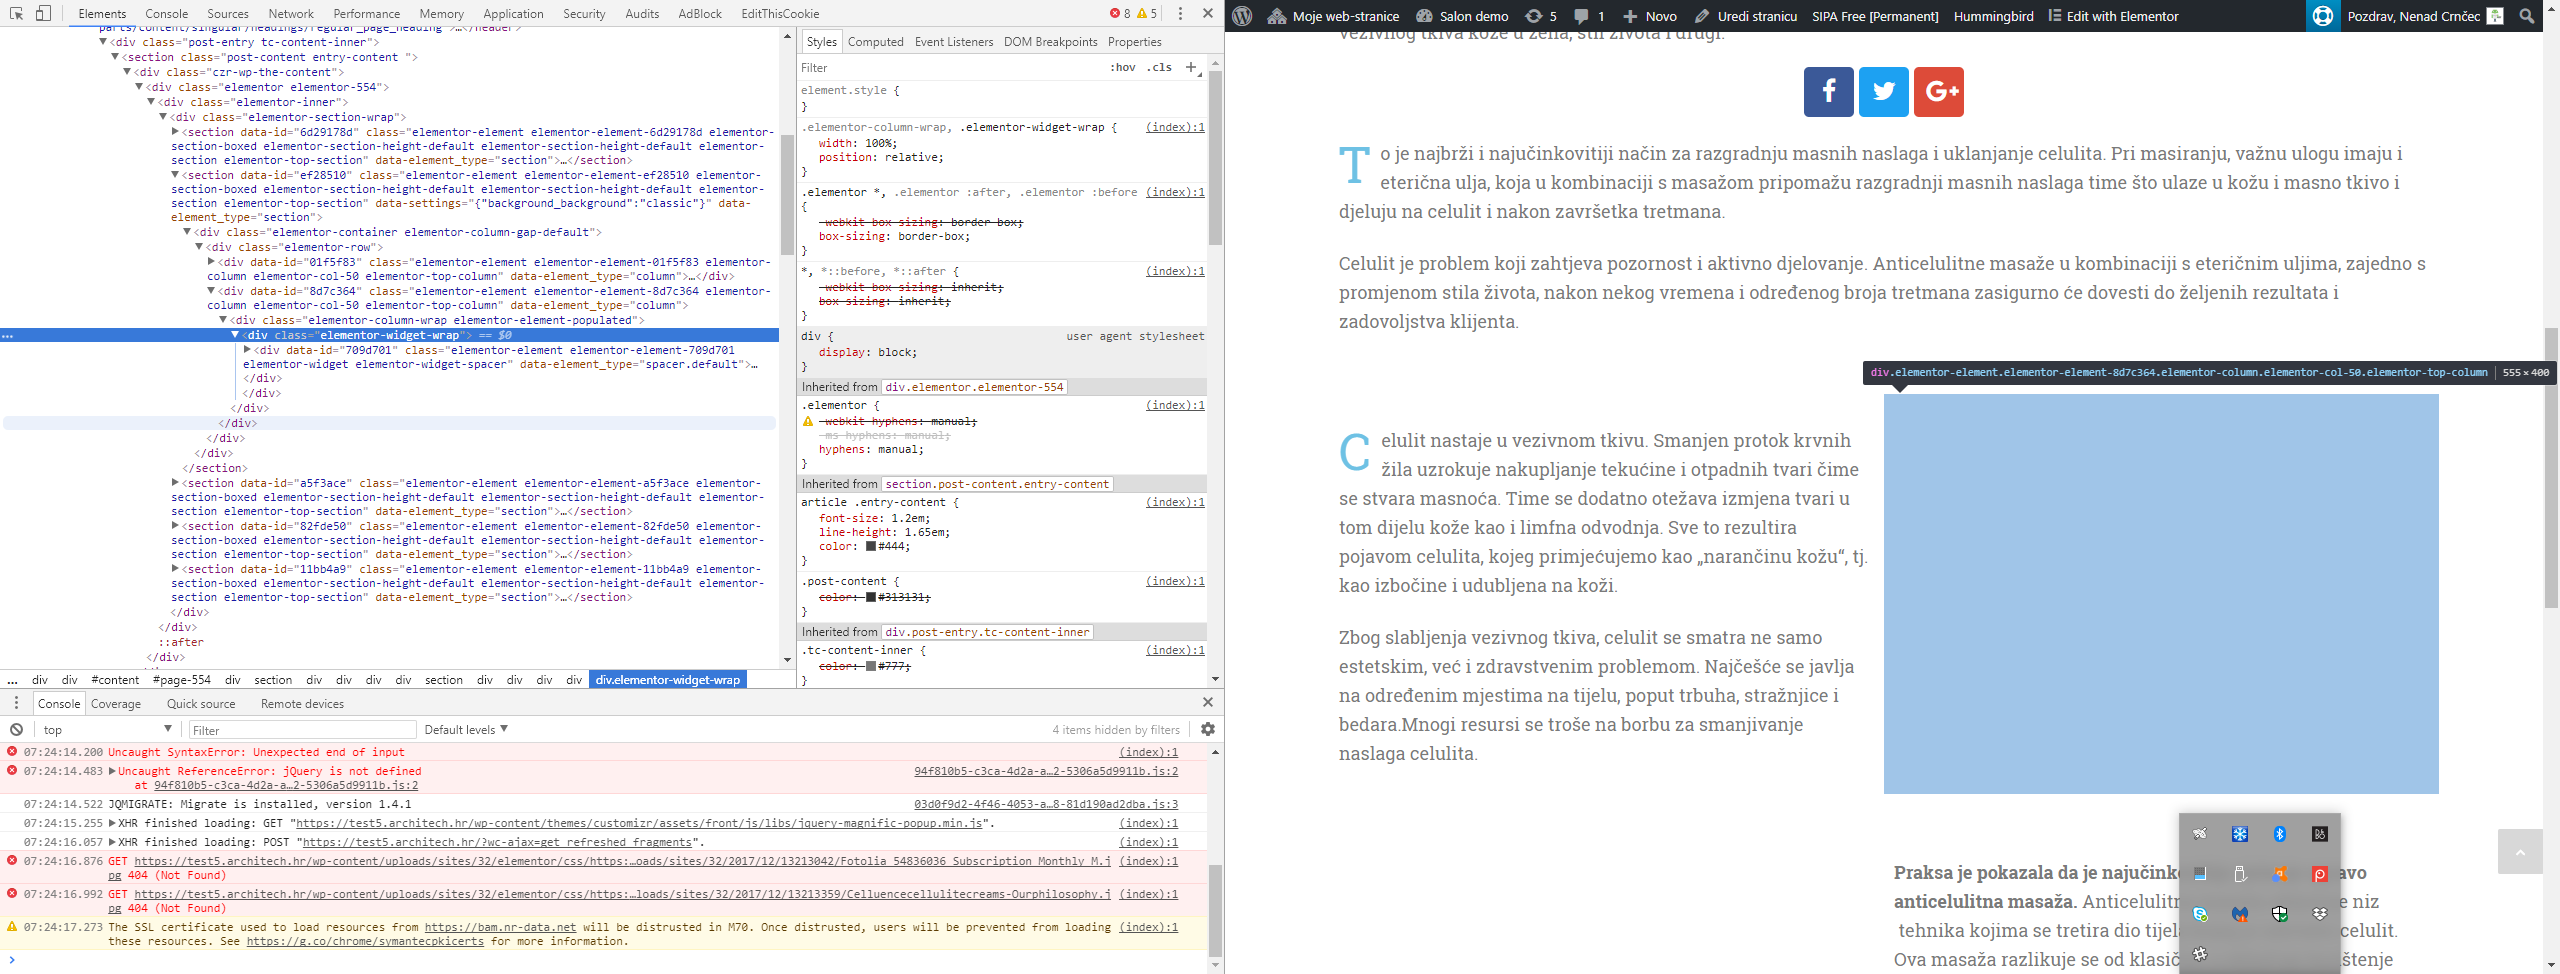The image size is (2560, 974).
Task: Expand div with data-id 709d701
Action: click(247, 350)
